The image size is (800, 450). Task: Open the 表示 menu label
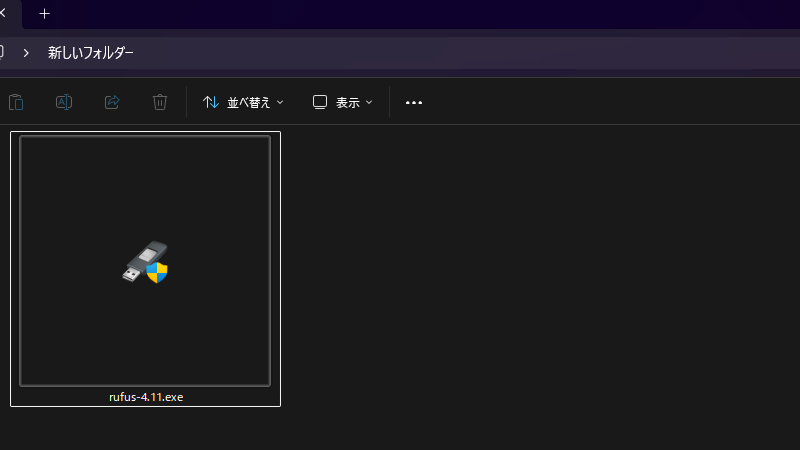pos(347,102)
